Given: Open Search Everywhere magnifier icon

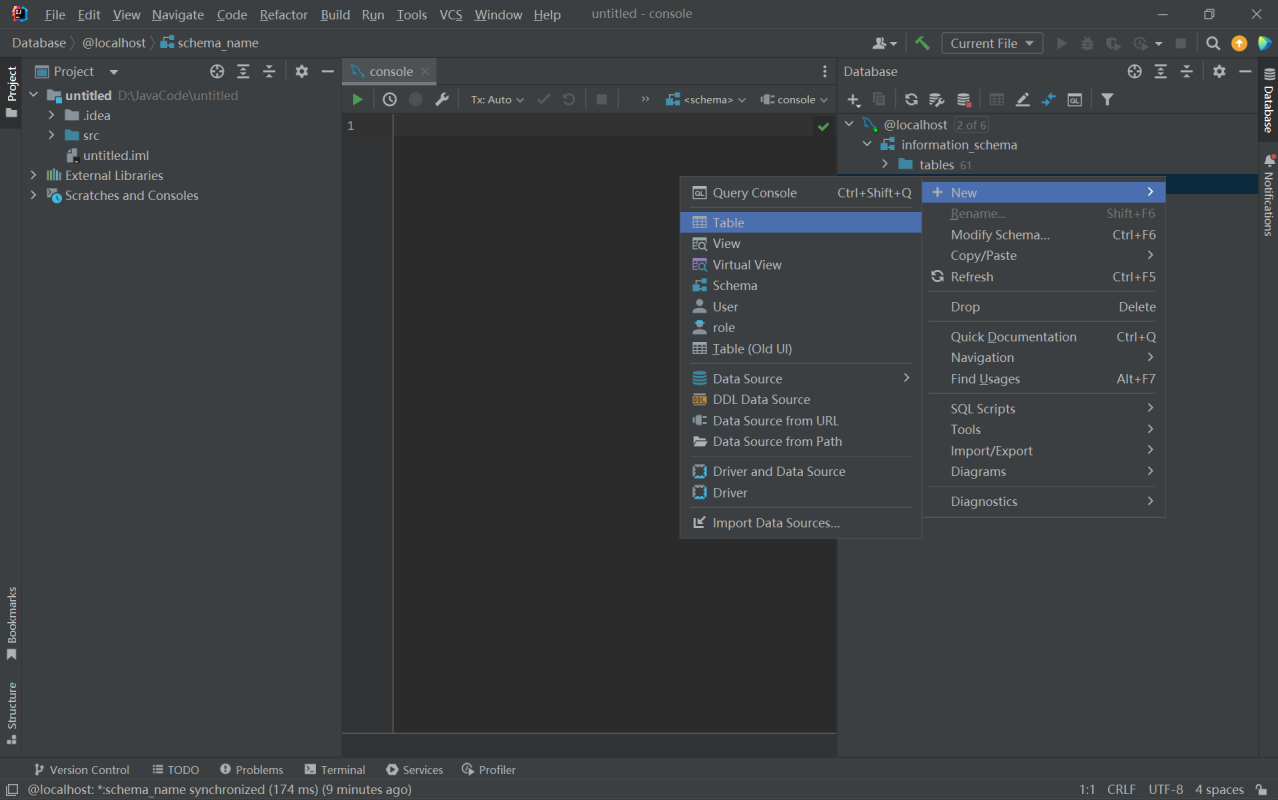Looking at the screenshot, I should pos(1213,43).
